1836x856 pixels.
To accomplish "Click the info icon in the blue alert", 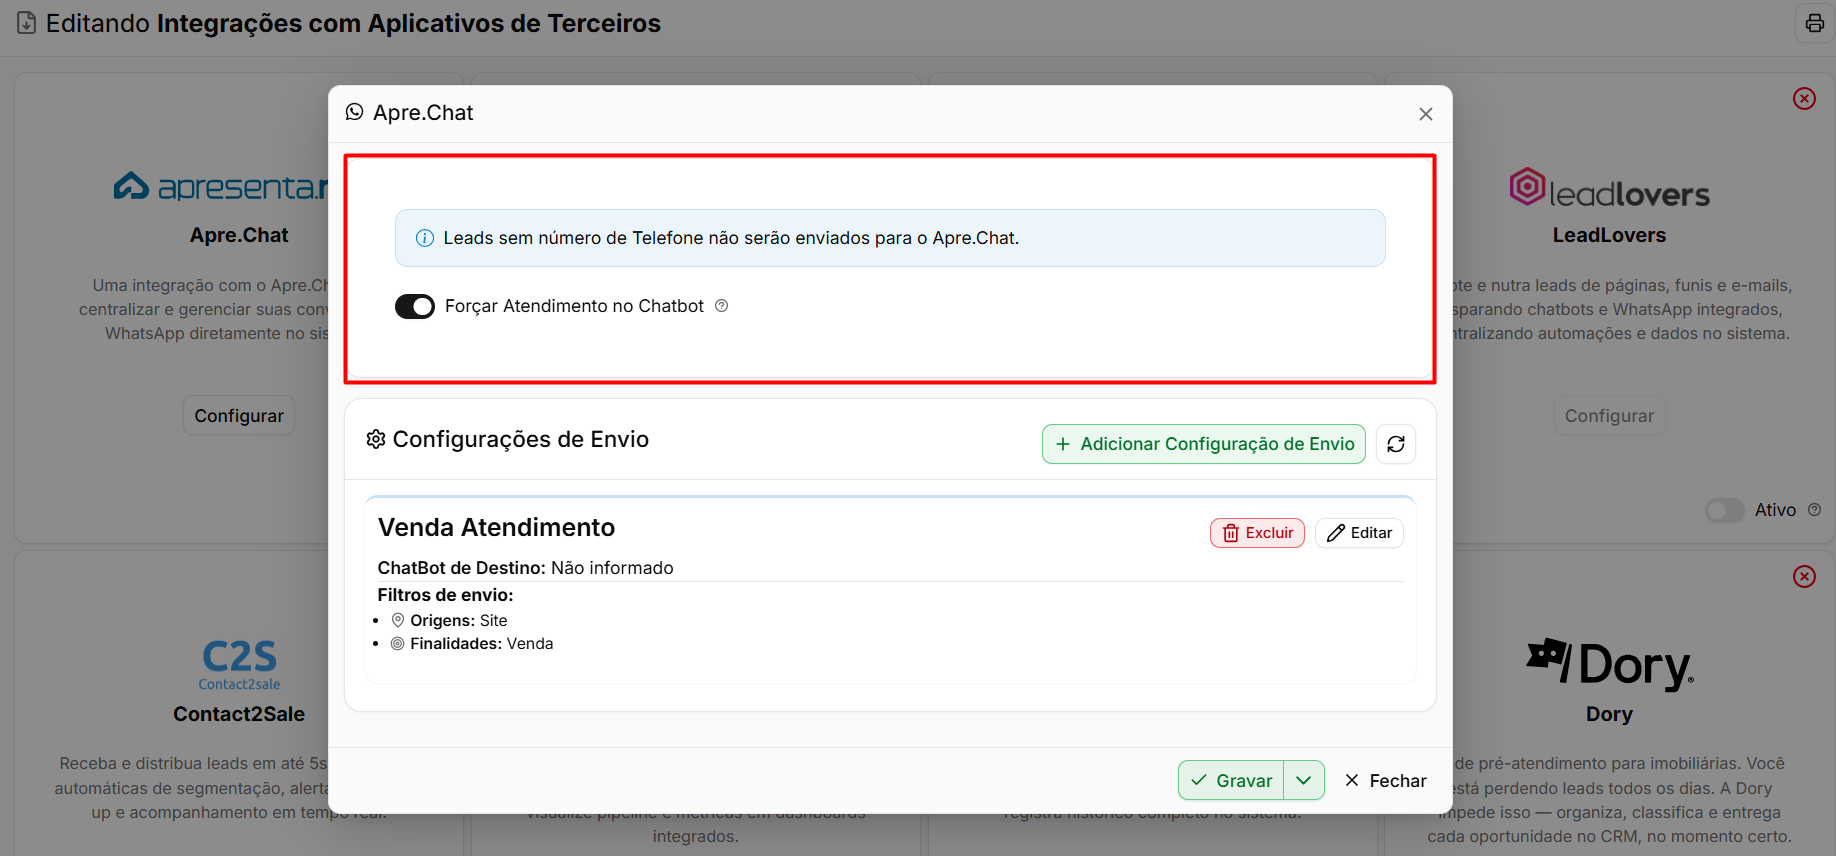I will point(425,238).
